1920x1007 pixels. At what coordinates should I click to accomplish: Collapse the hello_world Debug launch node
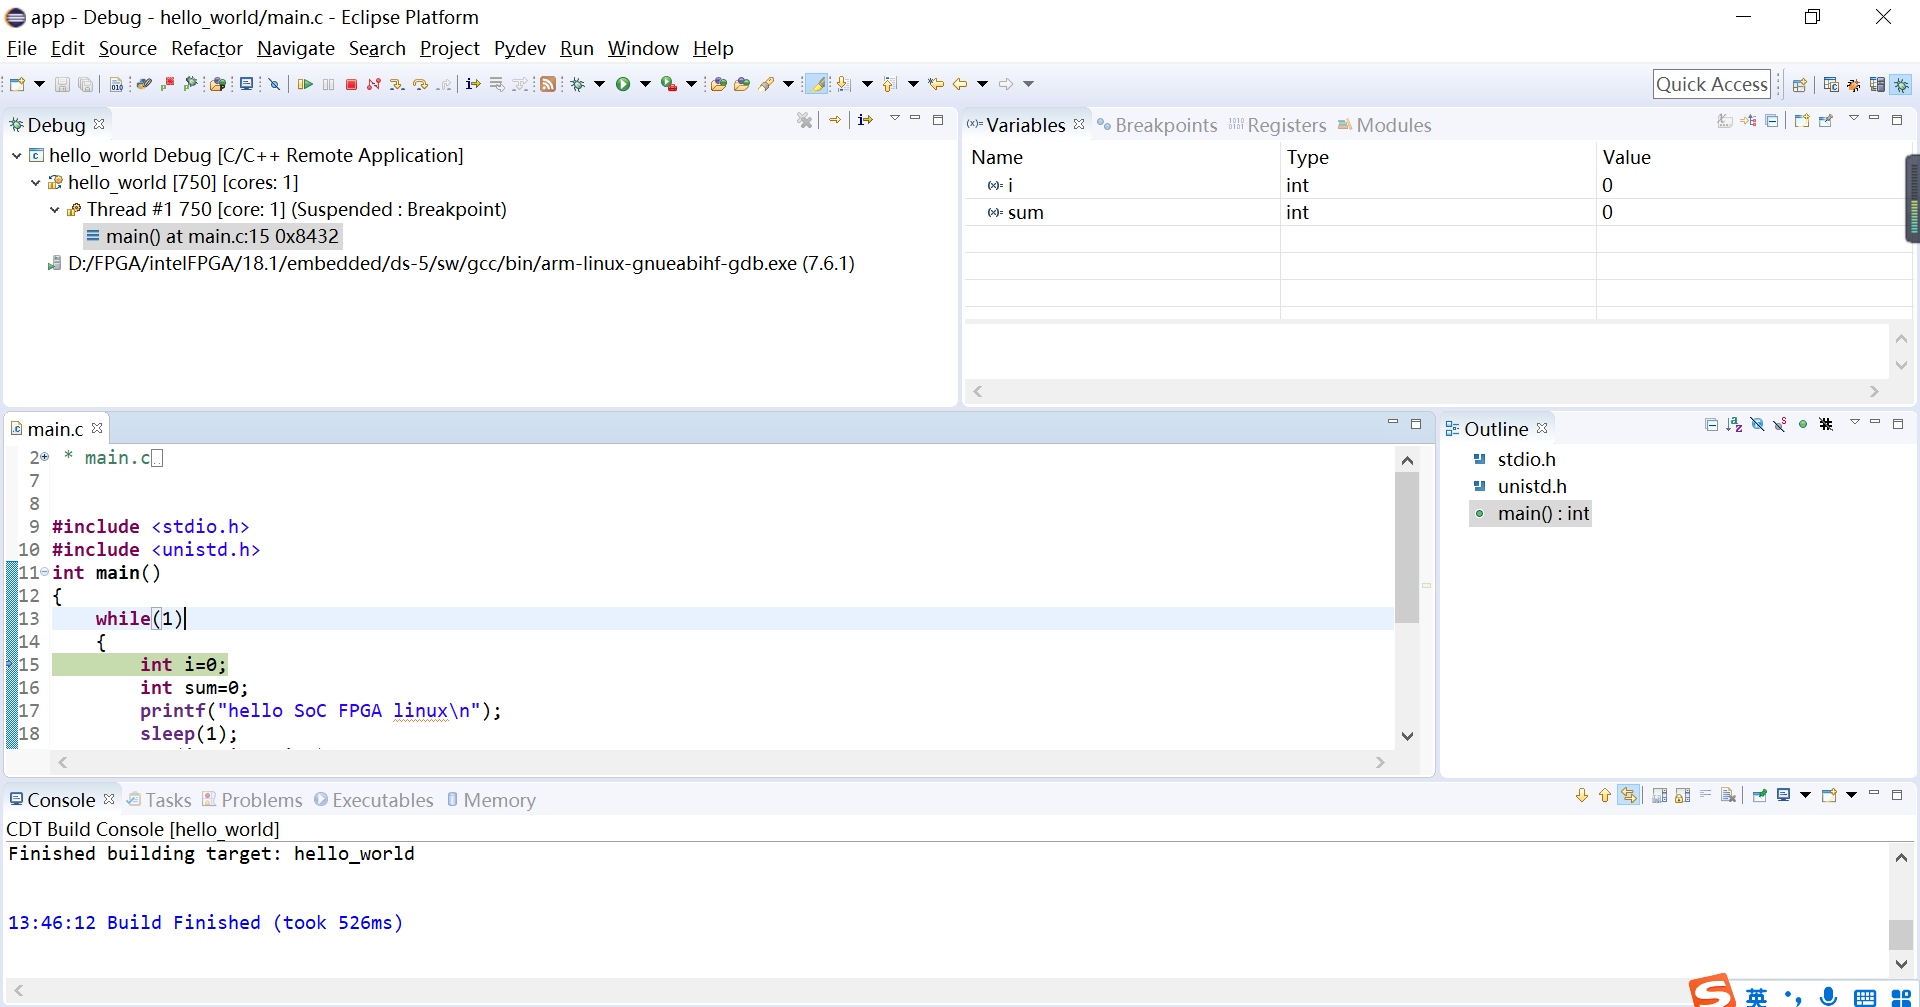pos(15,155)
